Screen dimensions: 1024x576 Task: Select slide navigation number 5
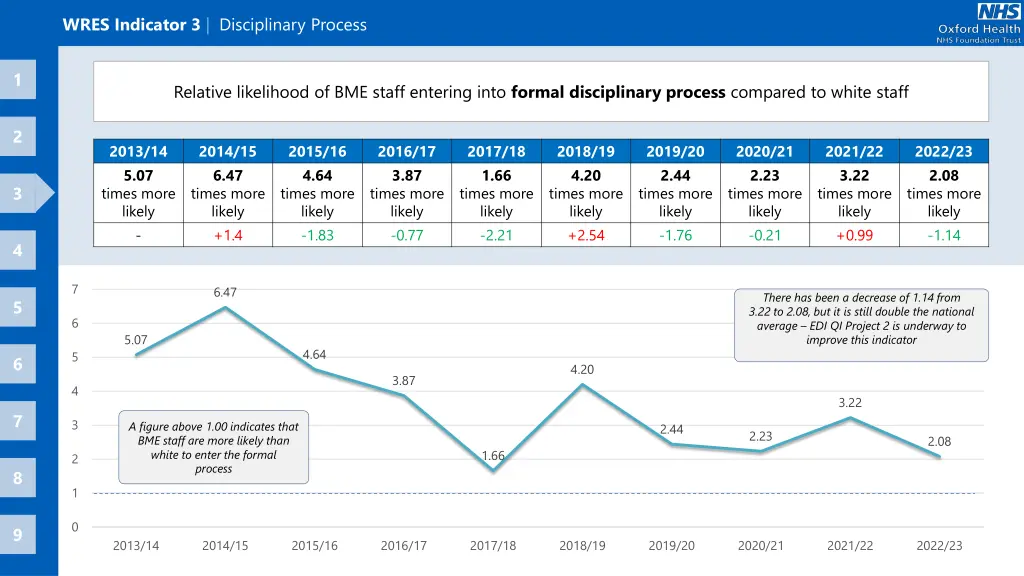click(x=19, y=307)
